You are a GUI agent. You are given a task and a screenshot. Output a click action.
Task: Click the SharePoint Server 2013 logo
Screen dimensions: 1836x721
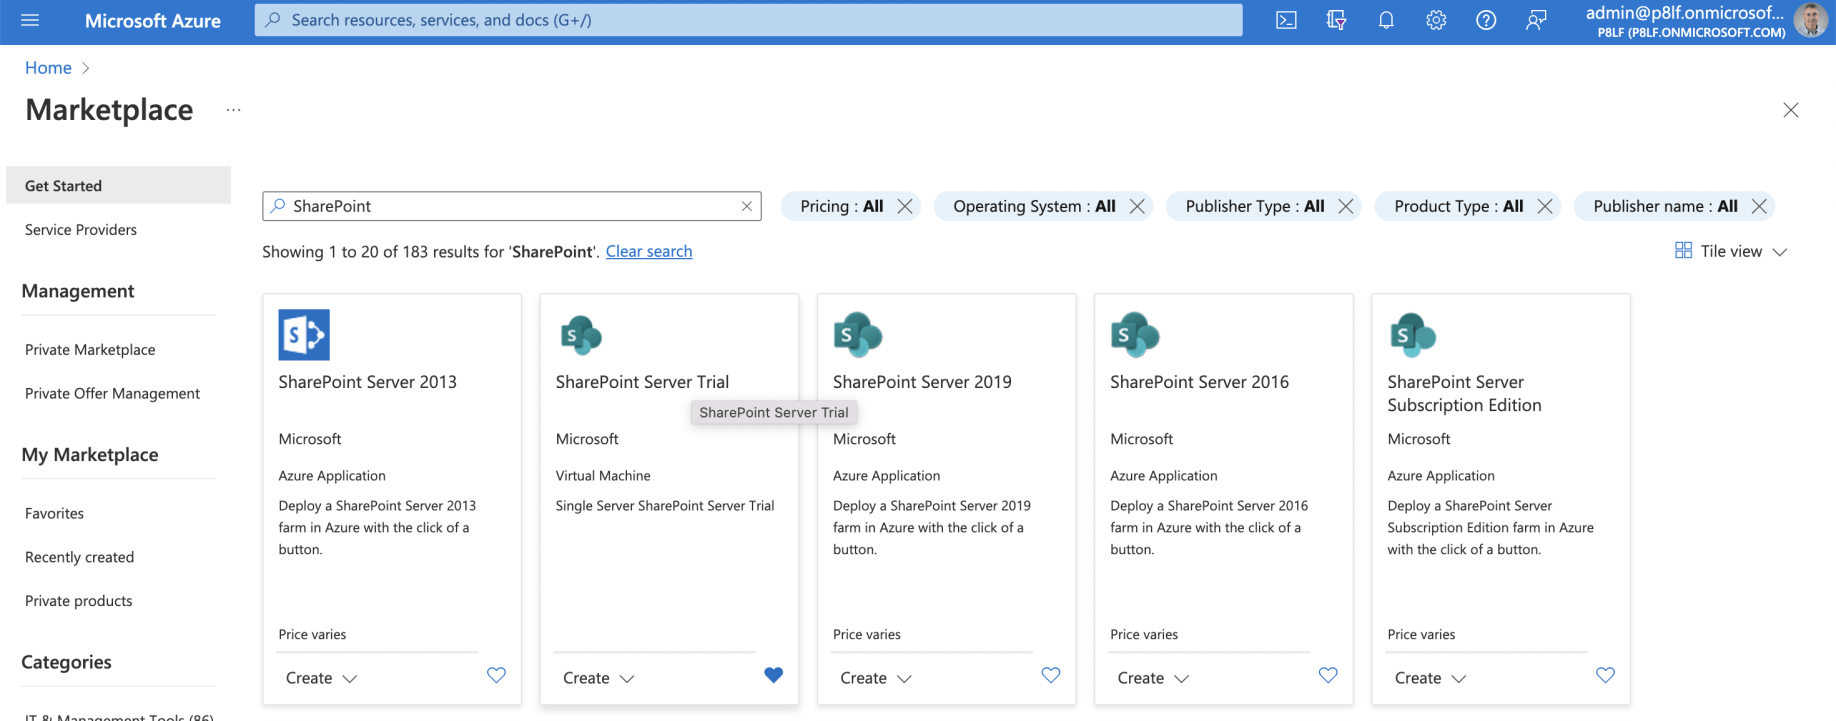(304, 335)
